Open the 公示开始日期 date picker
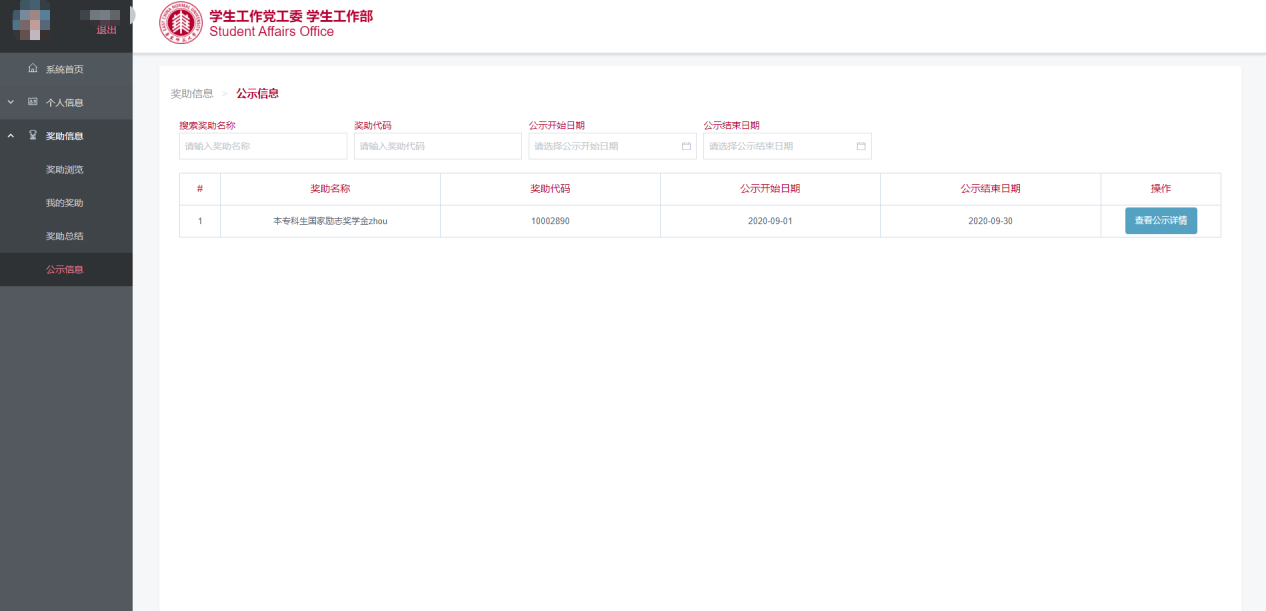Screen dimensions: 1266x611 pos(605,146)
